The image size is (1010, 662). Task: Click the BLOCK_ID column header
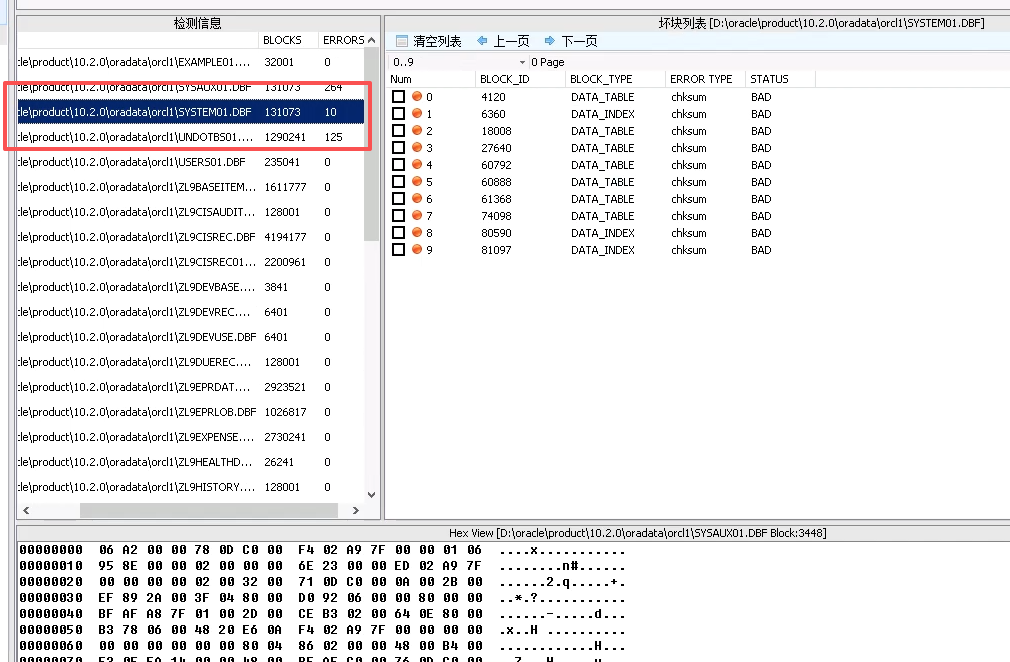[520, 79]
